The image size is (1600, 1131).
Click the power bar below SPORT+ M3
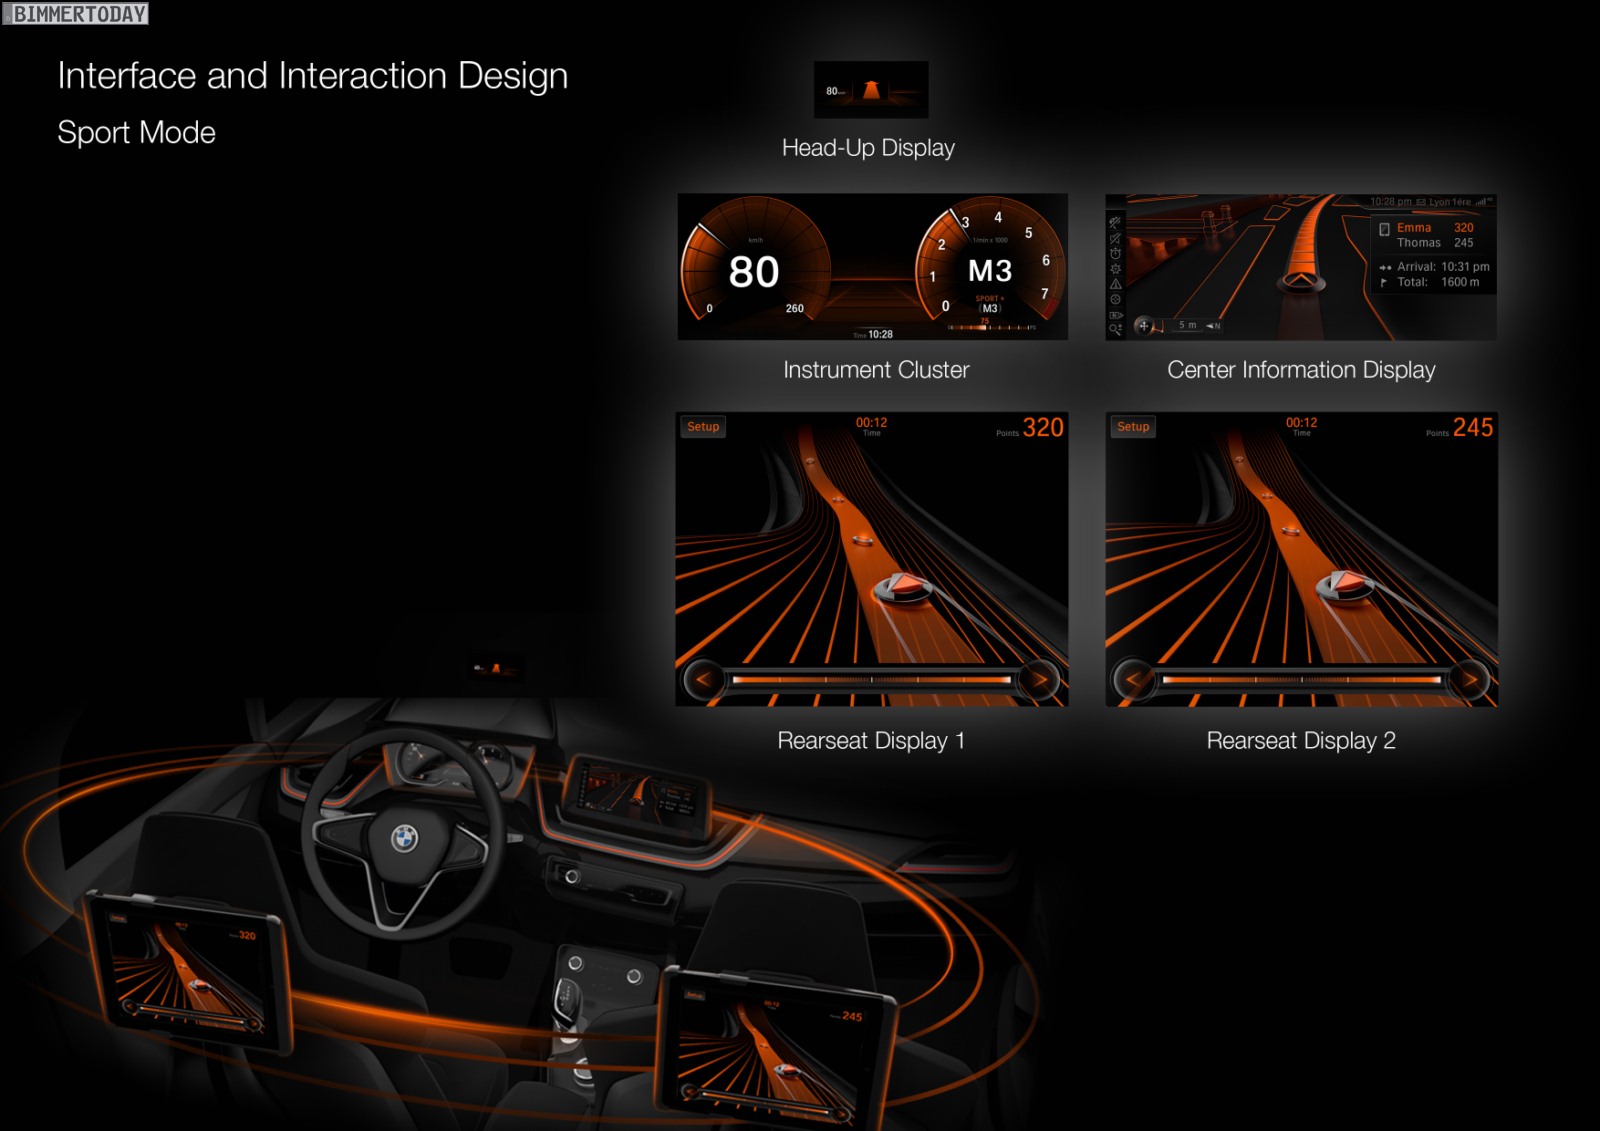pos(990,327)
